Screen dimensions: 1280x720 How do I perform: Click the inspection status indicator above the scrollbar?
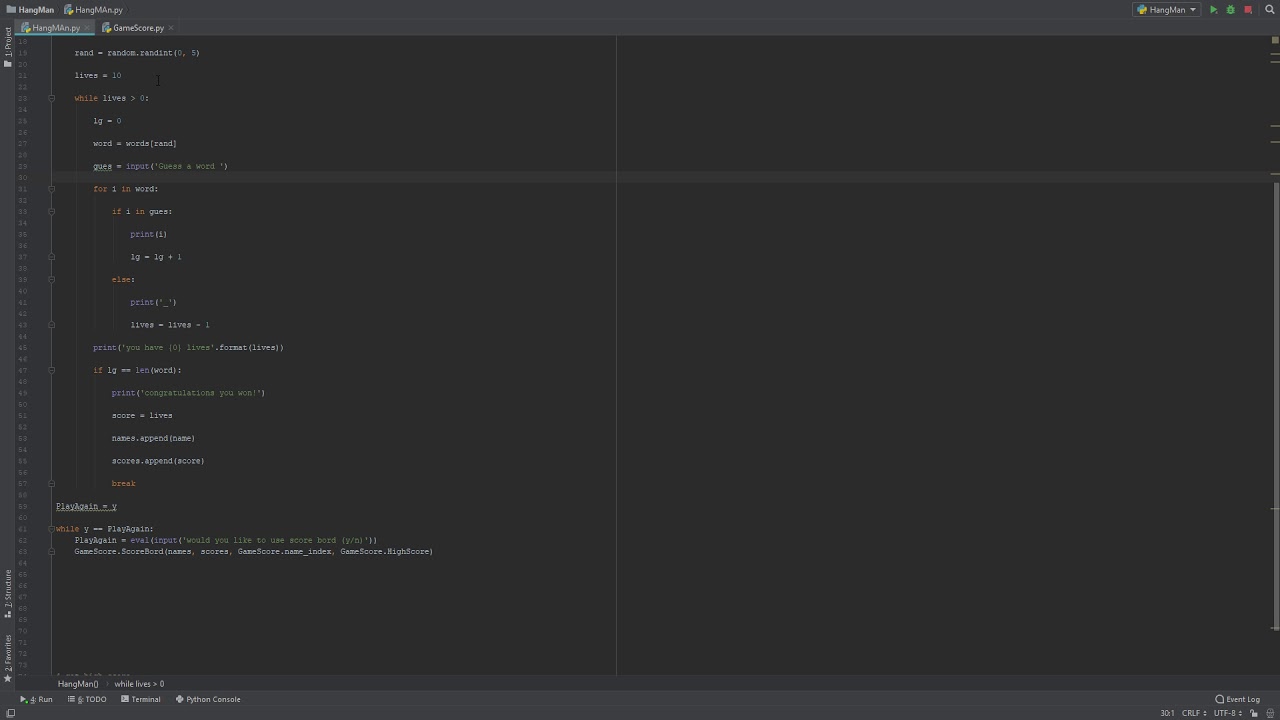(x=1275, y=40)
